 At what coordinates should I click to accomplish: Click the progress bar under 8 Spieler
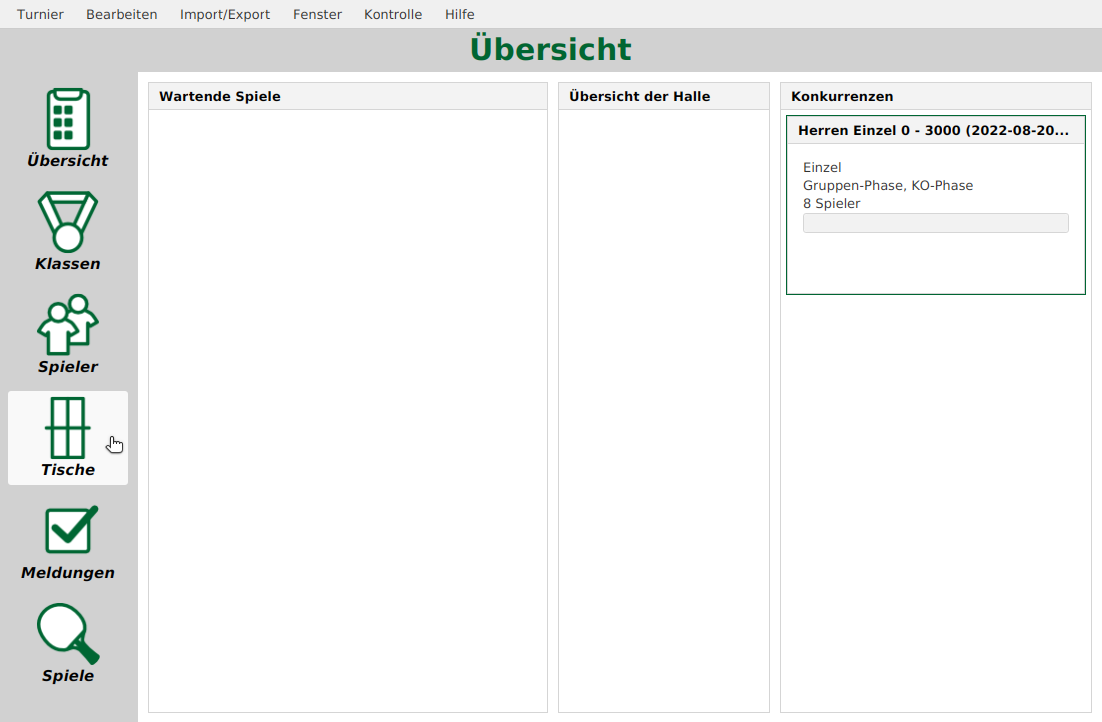coord(935,222)
